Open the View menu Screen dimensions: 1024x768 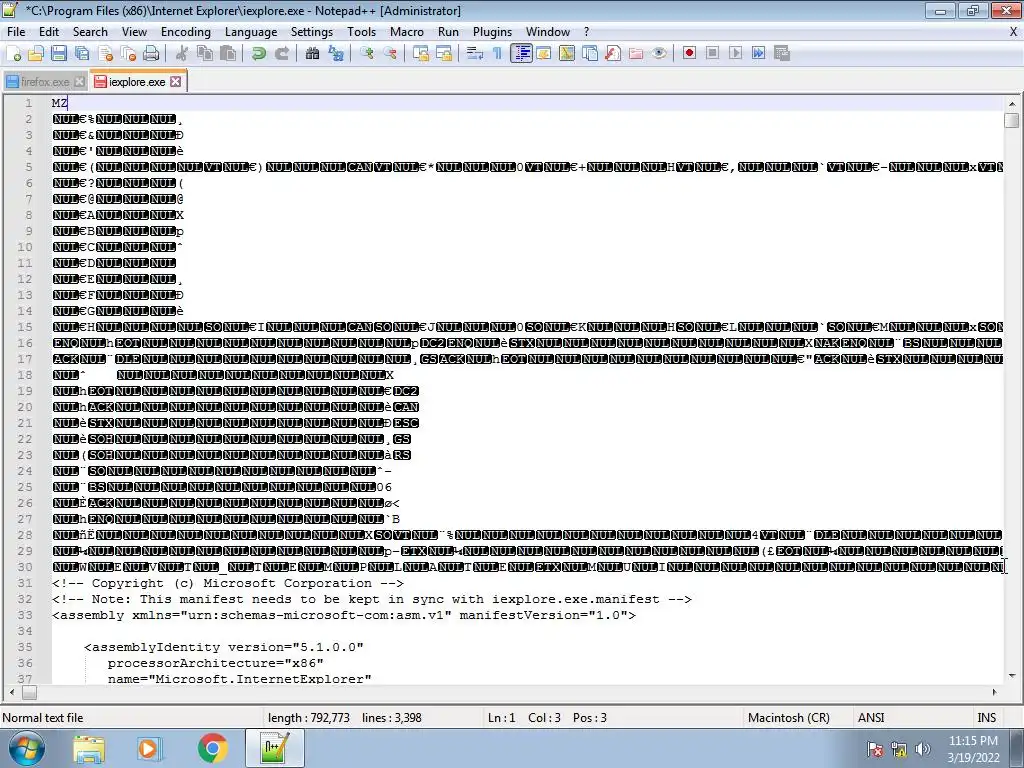point(134,32)
